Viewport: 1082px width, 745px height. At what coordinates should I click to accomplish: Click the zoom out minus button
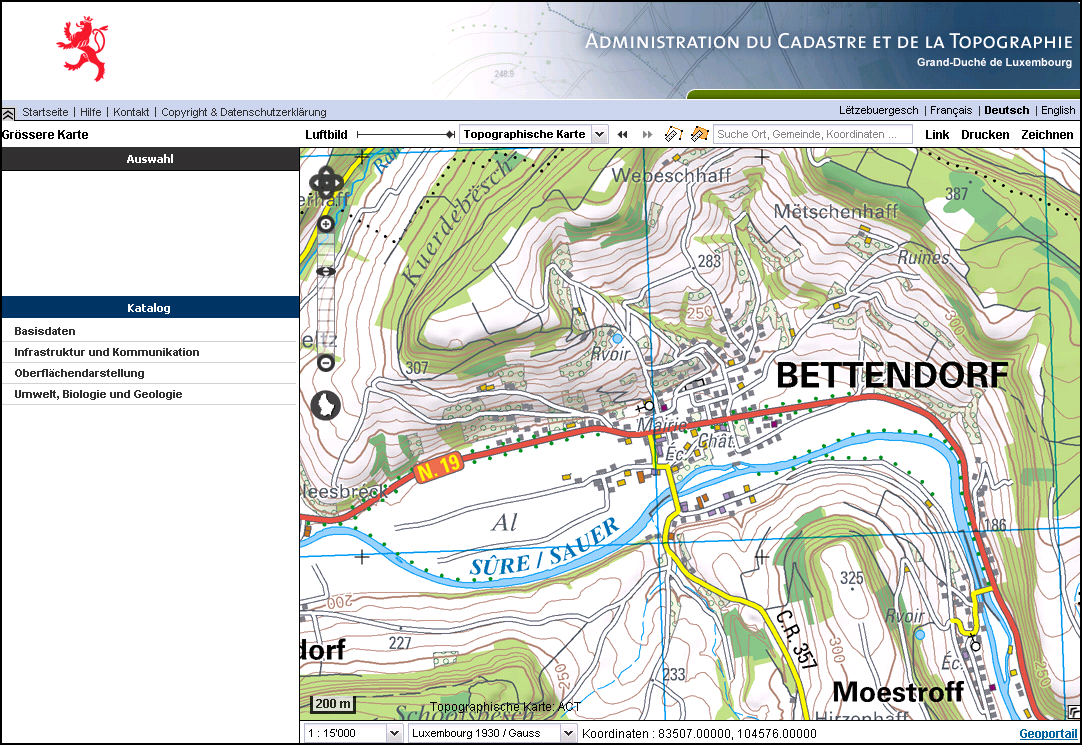325,363
